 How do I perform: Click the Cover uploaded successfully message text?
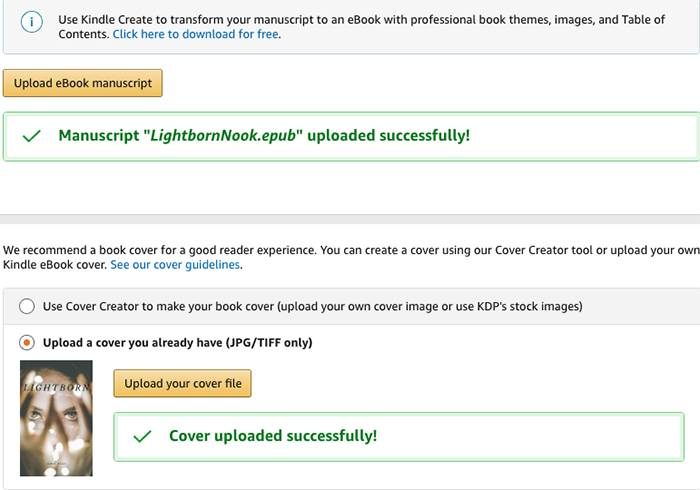coord(273,436)
